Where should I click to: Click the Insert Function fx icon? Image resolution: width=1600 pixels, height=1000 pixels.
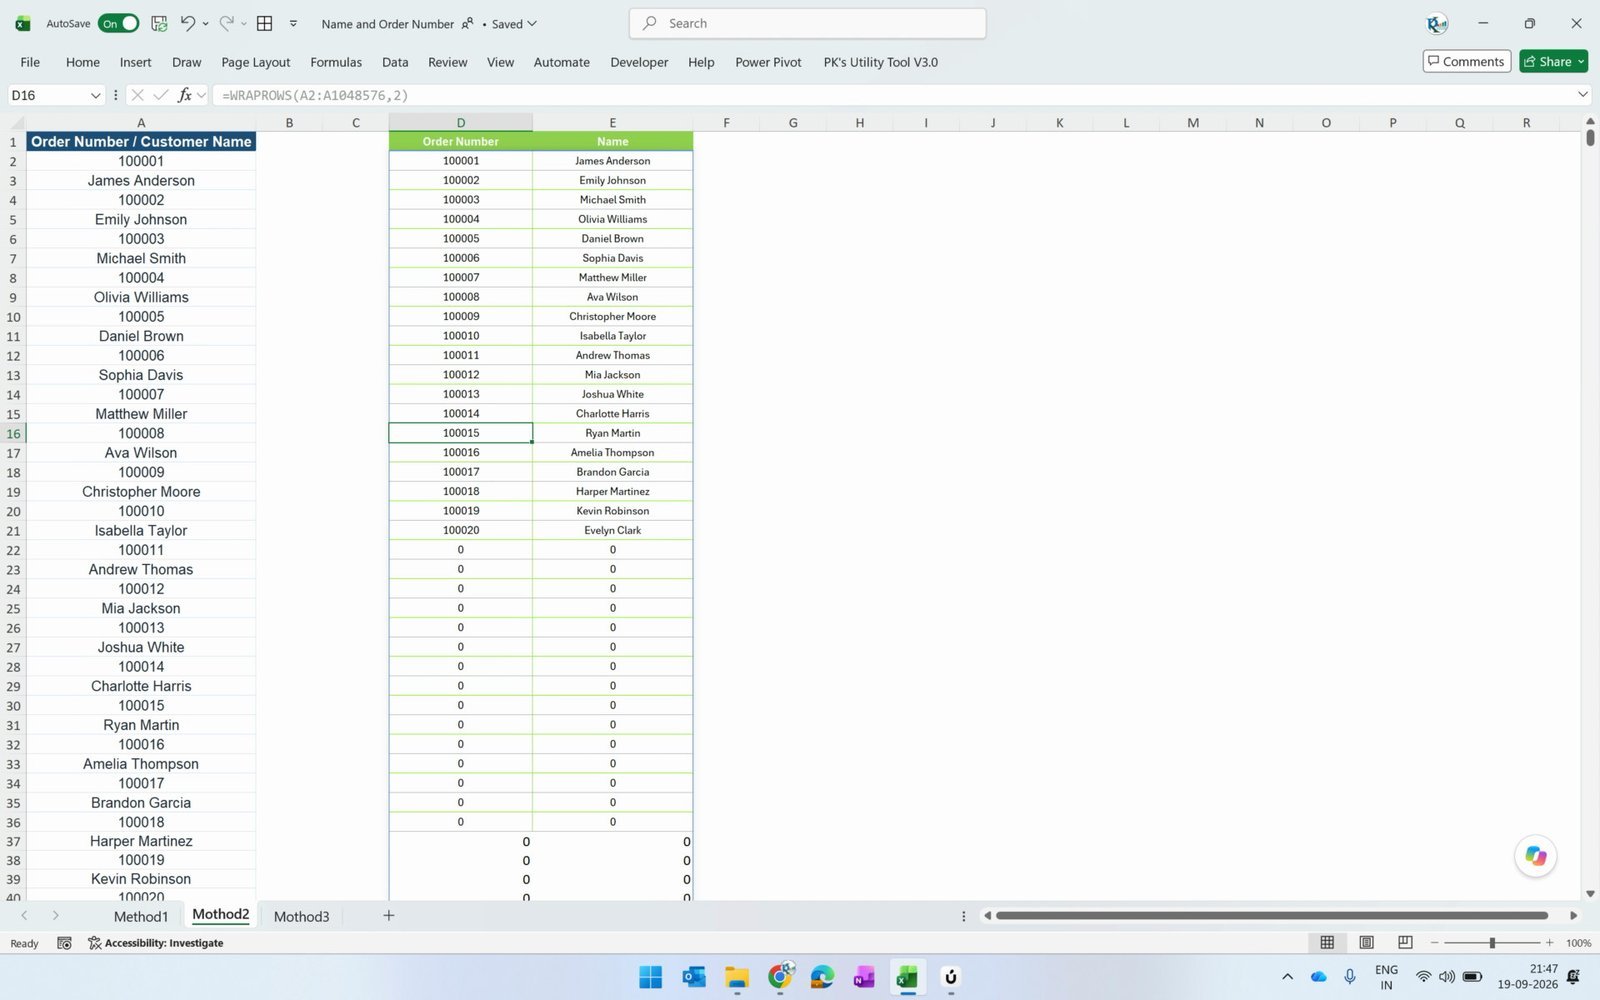(185, 95)
